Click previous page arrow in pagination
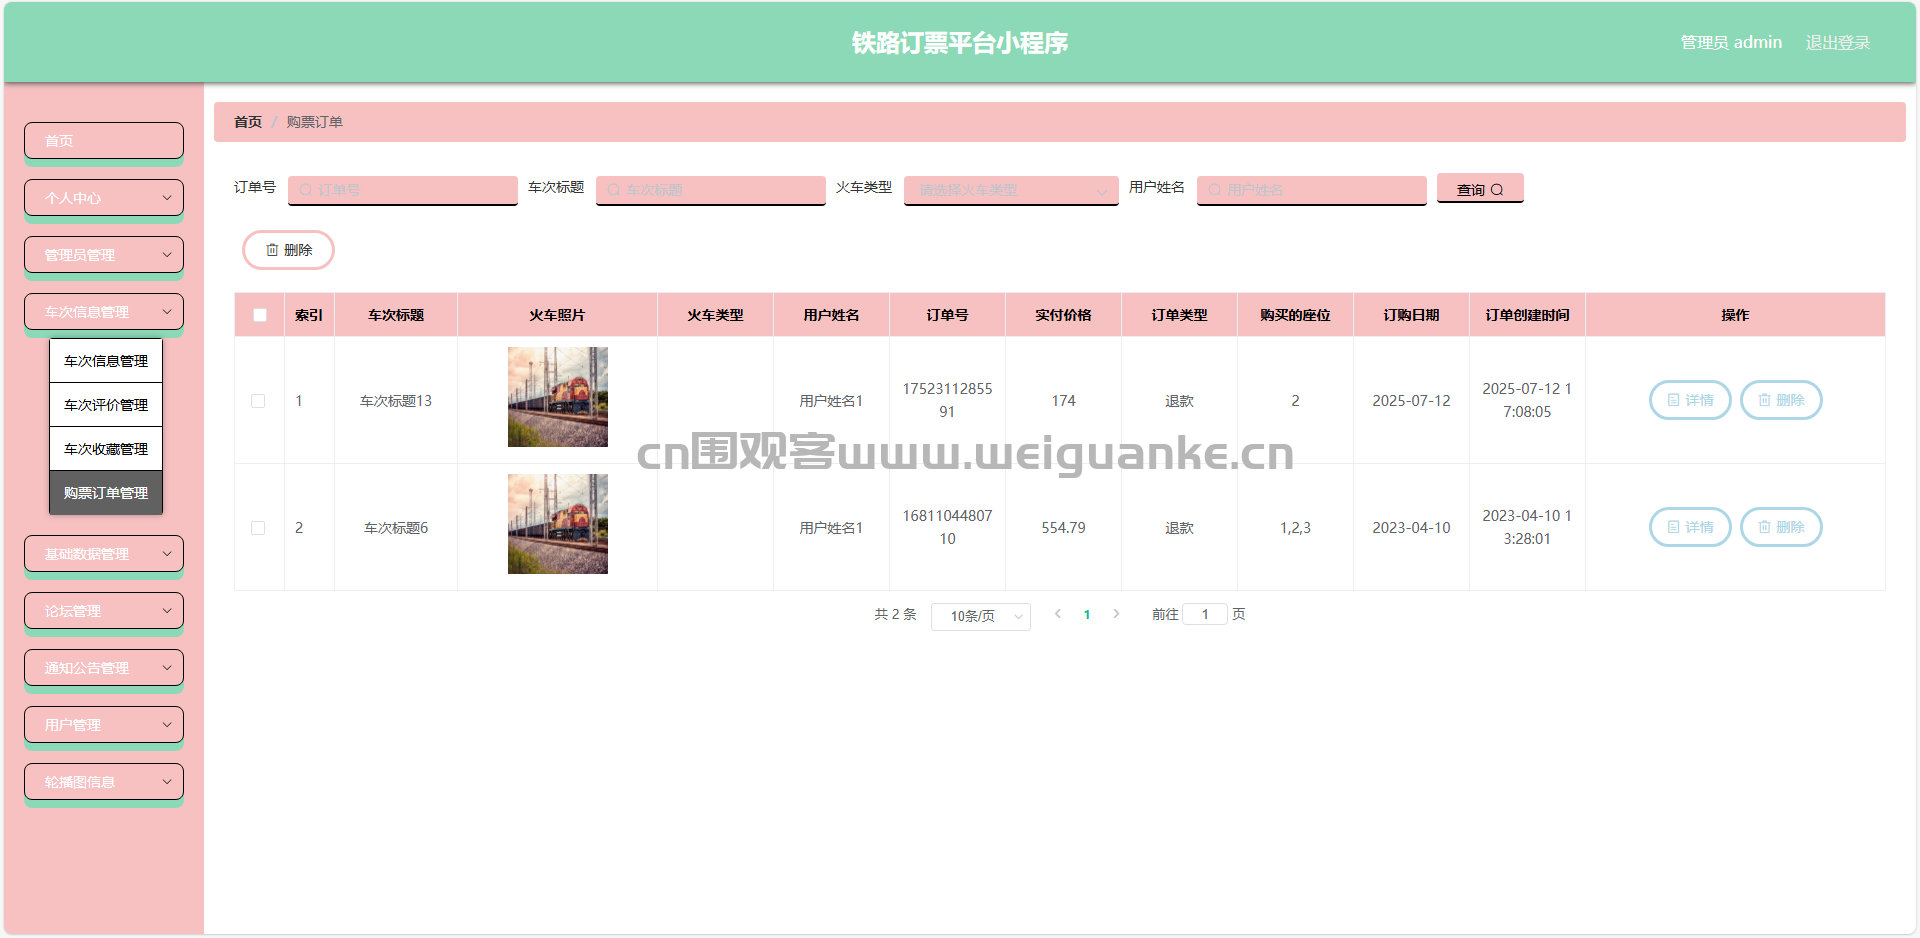Viewport: 1920px width, 938px height. point(1058,614)
